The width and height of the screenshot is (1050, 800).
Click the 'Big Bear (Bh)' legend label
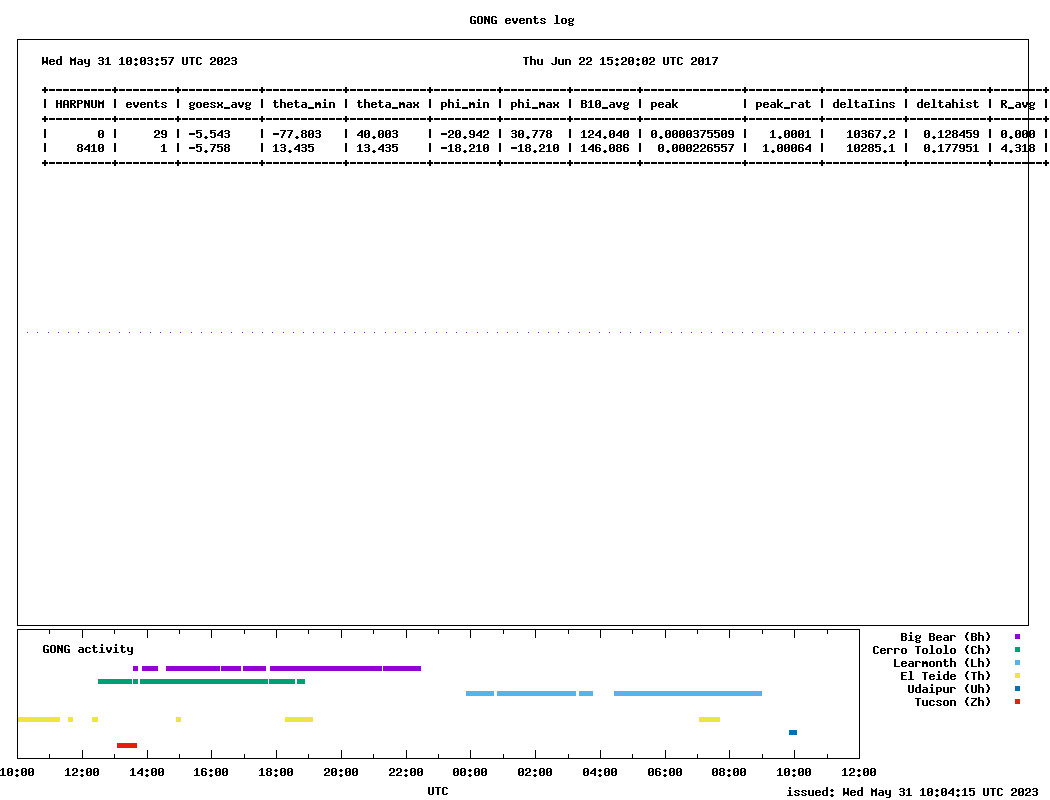pos(945,637)
